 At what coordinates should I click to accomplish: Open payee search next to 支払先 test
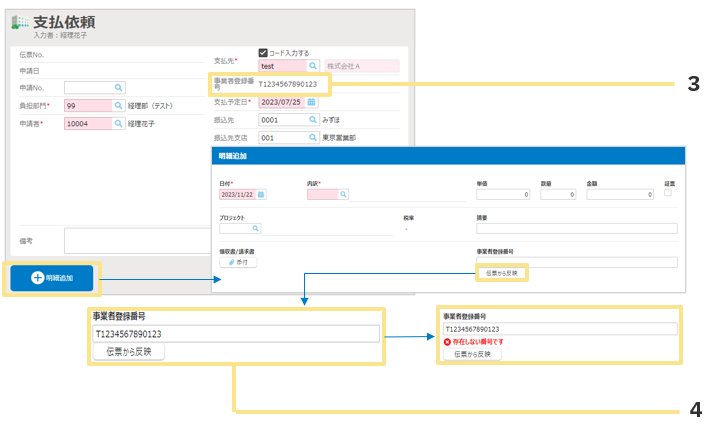312,66
